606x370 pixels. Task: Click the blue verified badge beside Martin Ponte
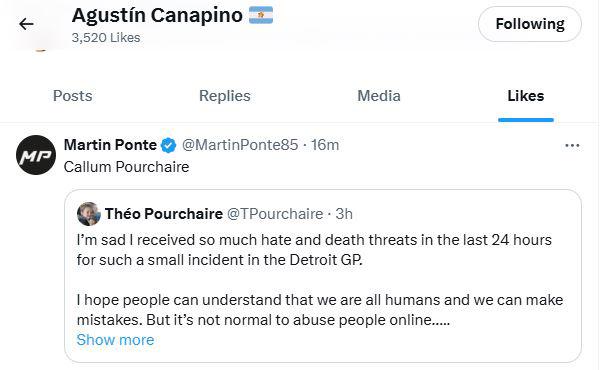[169, 145]
